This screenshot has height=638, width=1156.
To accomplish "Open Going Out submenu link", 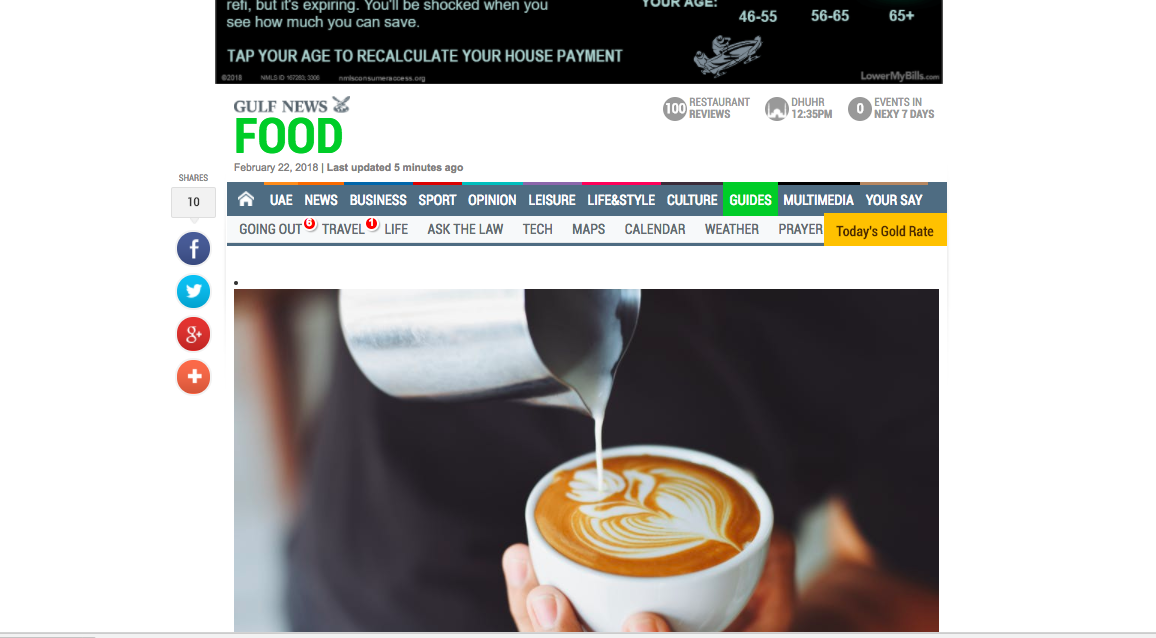I will (270, 229).
